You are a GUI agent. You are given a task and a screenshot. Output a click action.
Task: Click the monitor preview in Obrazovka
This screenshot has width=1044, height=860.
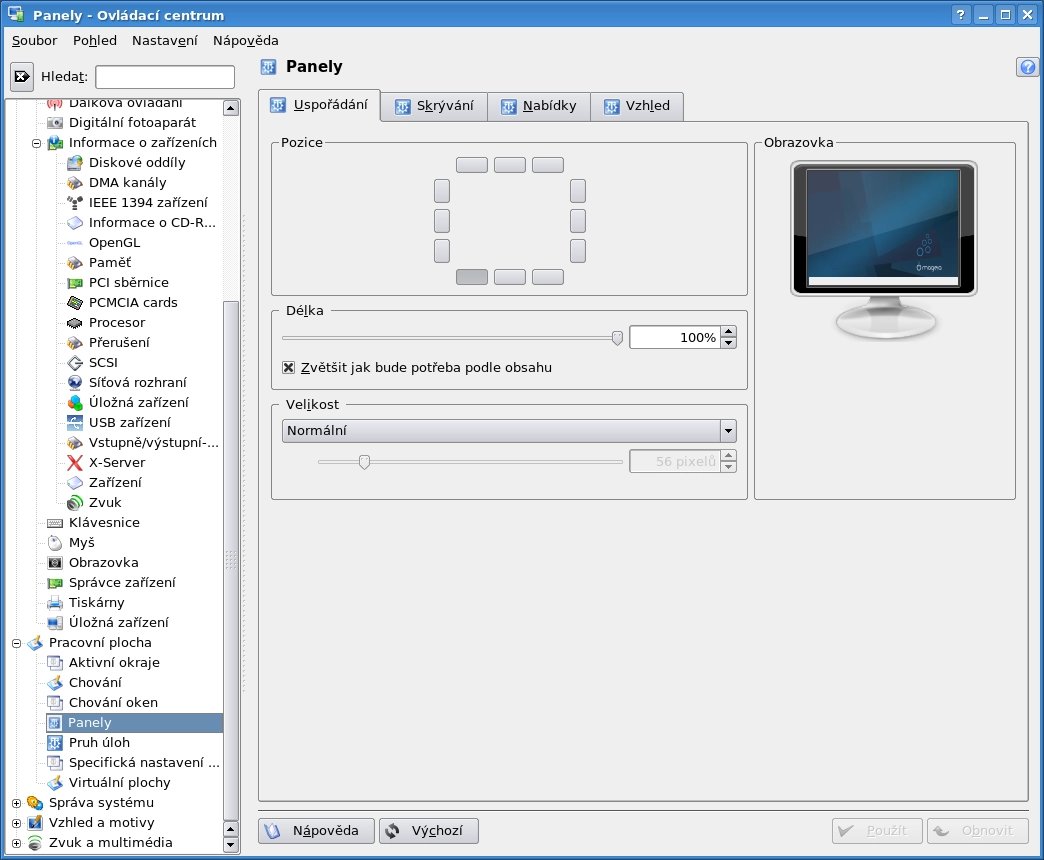[884, 250]
